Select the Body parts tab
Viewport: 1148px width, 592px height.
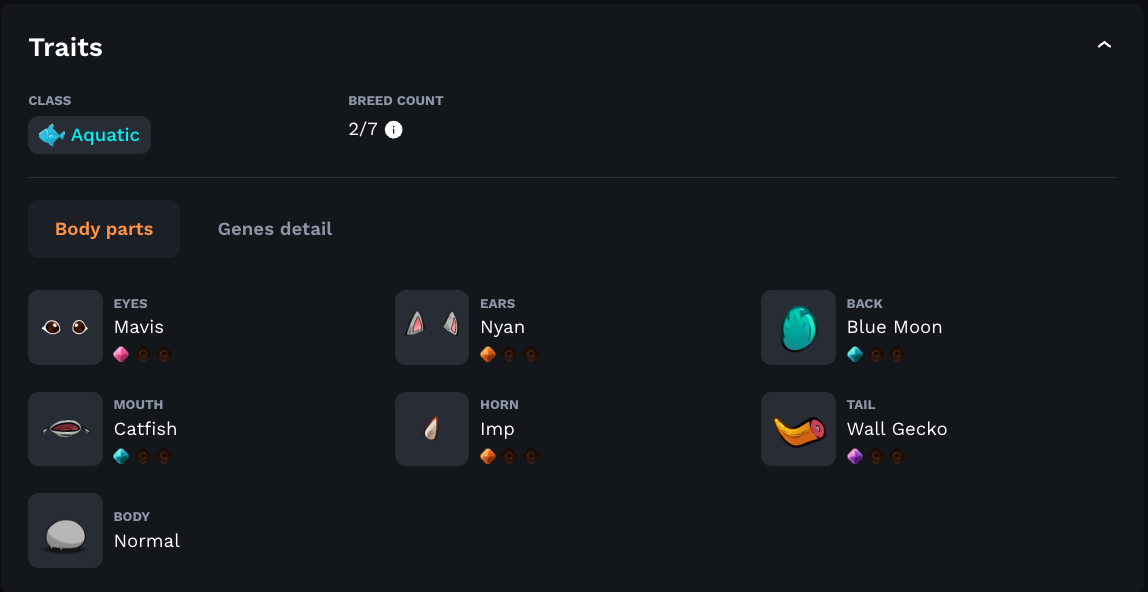104,229
